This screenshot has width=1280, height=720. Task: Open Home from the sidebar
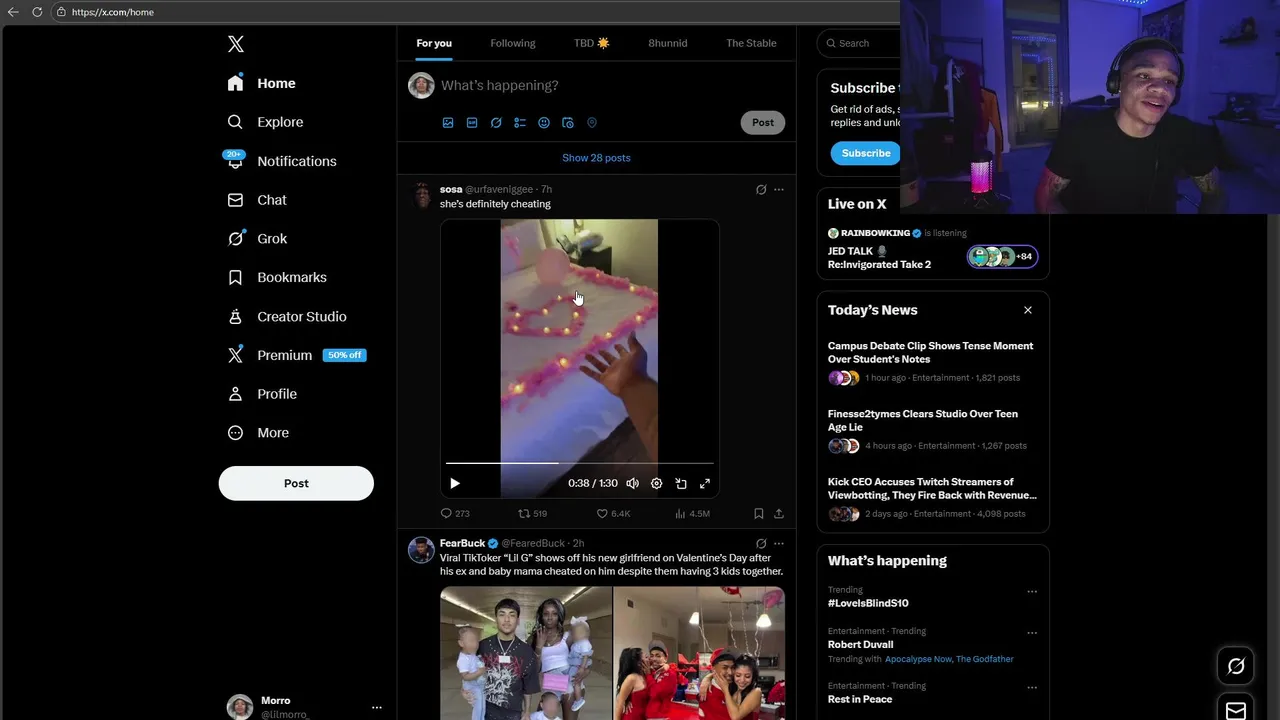pos(262,83)
